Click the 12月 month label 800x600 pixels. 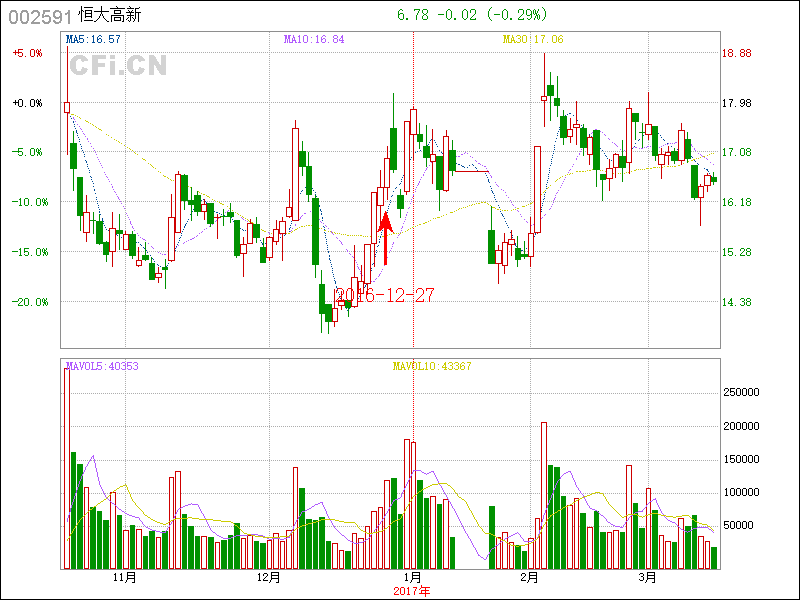pos(269,578)
